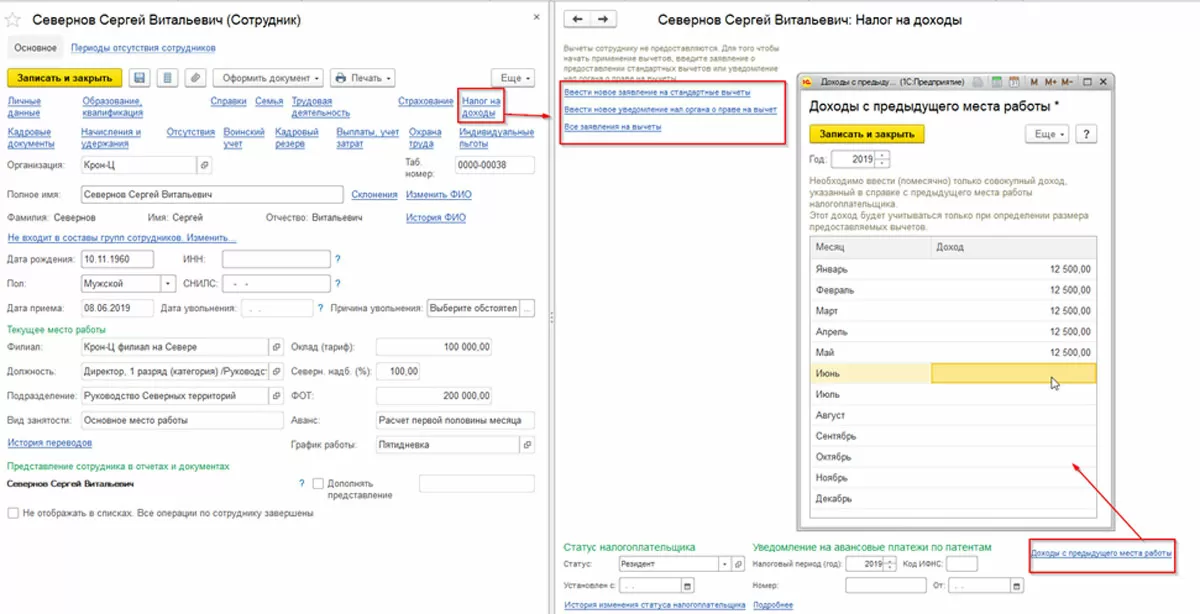Open Периоды отсутствия сотрудников tab
This screenshot has height=614, width=1200.
coord(143,47)
